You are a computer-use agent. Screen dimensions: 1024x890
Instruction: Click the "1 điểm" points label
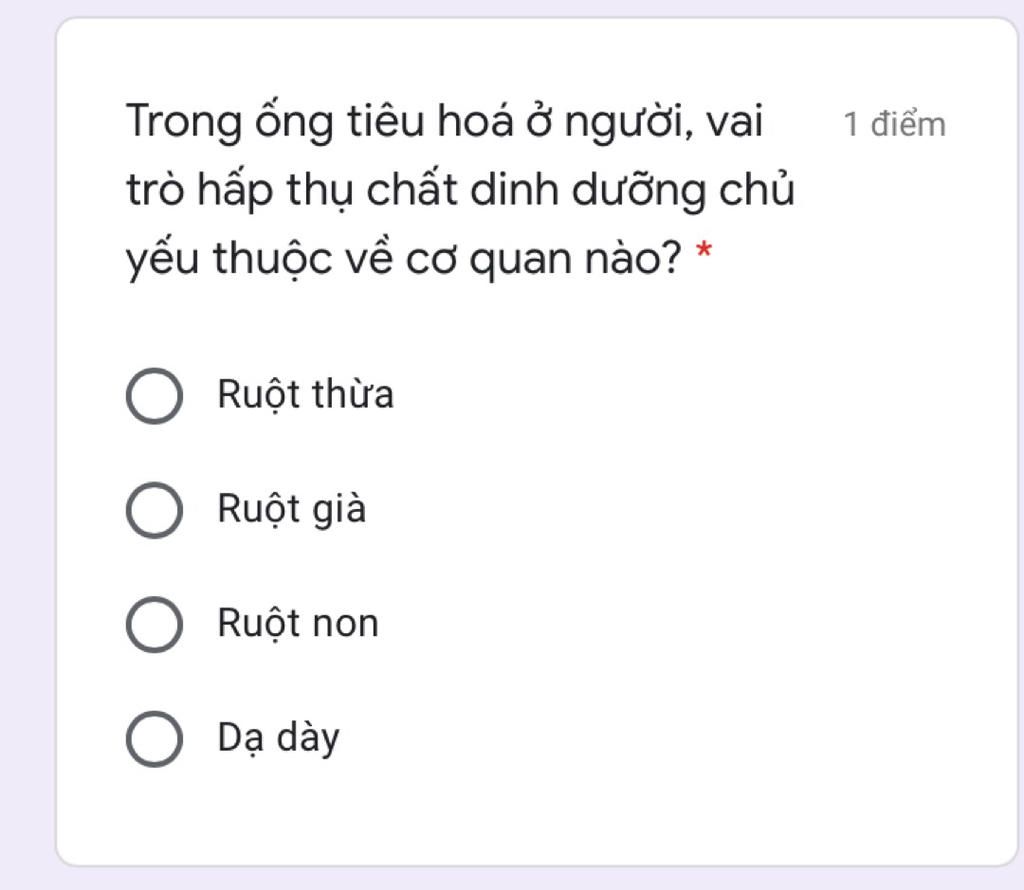[x=894, y=125]
